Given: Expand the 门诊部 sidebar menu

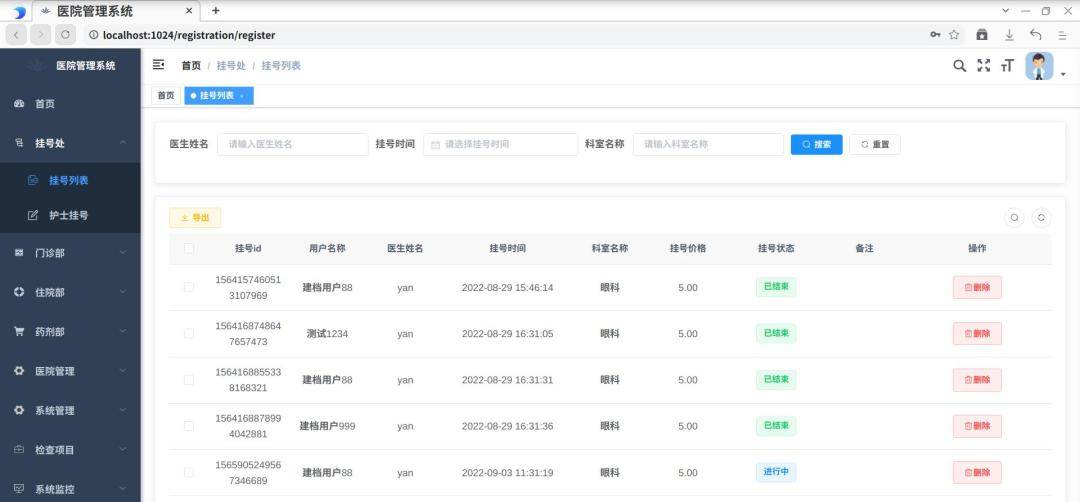Looking at the screenshot, I should coord(123,253).
